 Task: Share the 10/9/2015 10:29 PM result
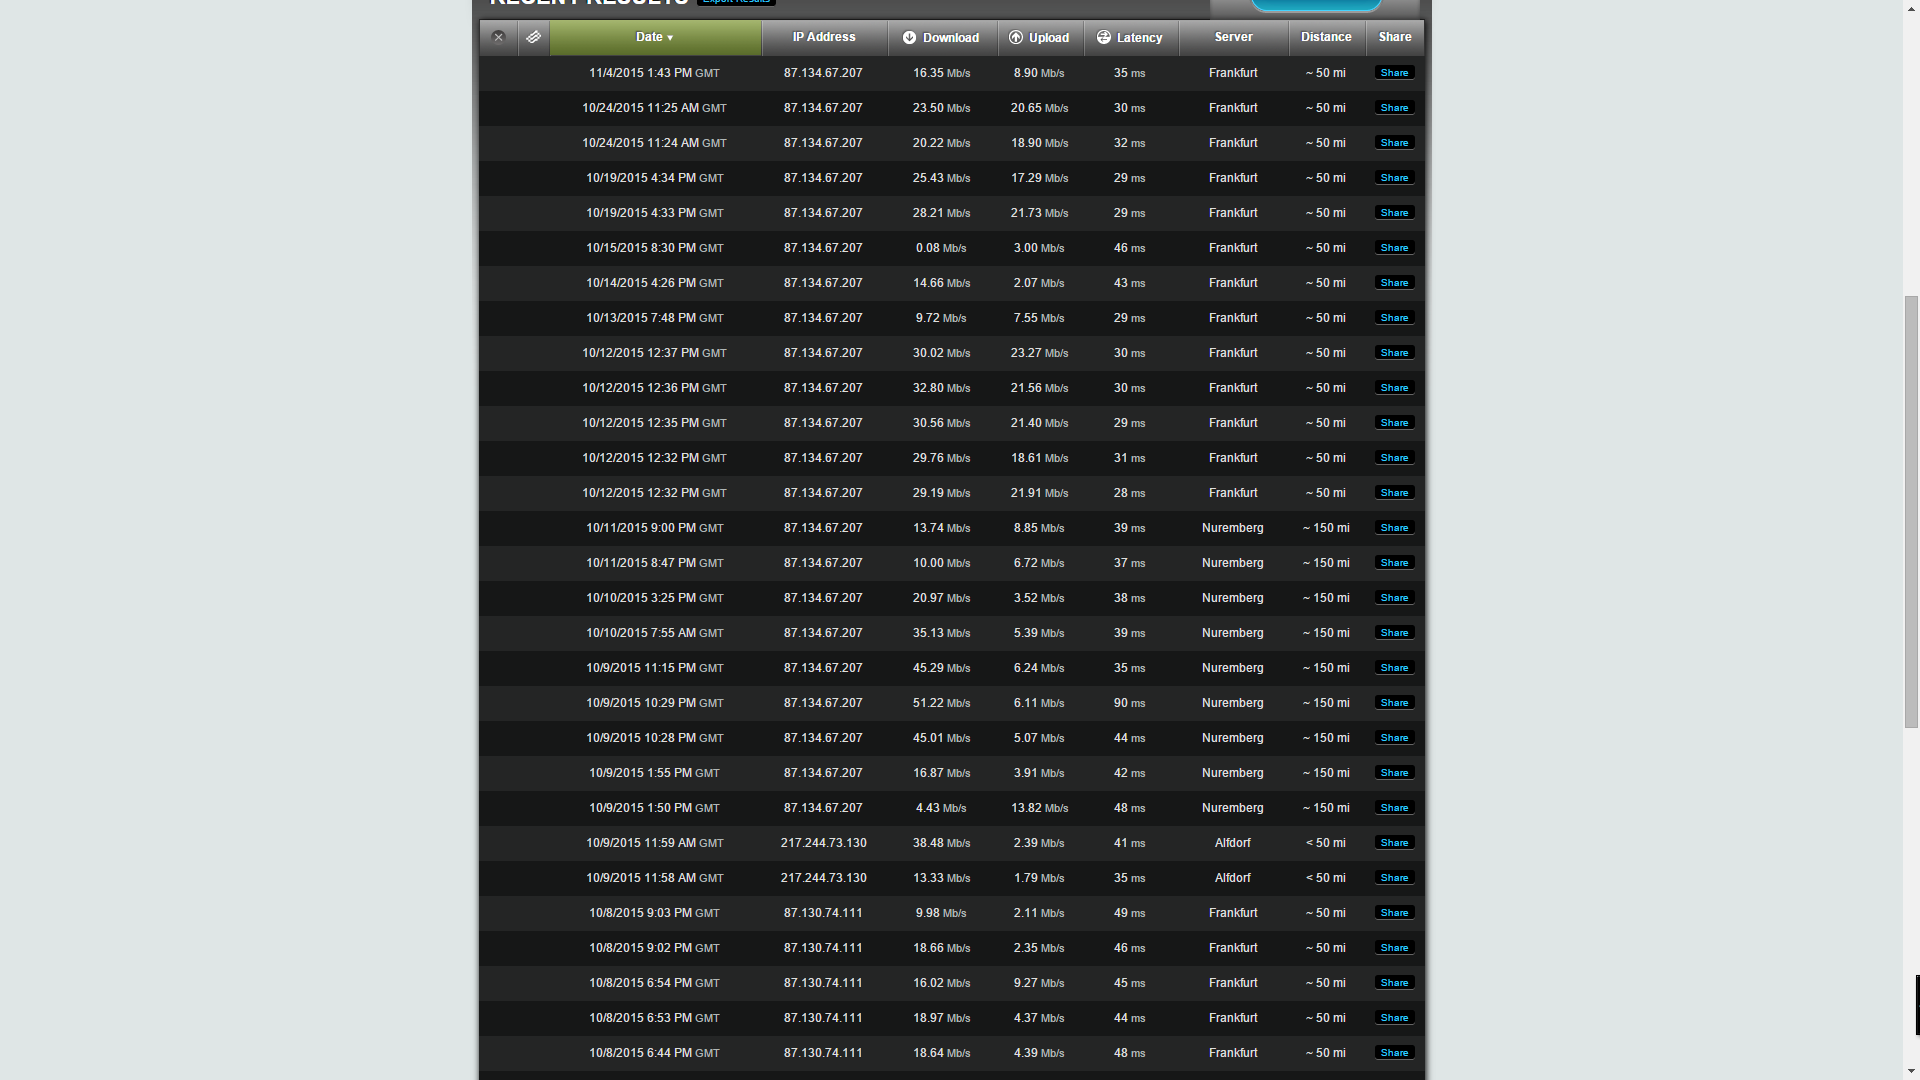click(x=1394, y=703)
